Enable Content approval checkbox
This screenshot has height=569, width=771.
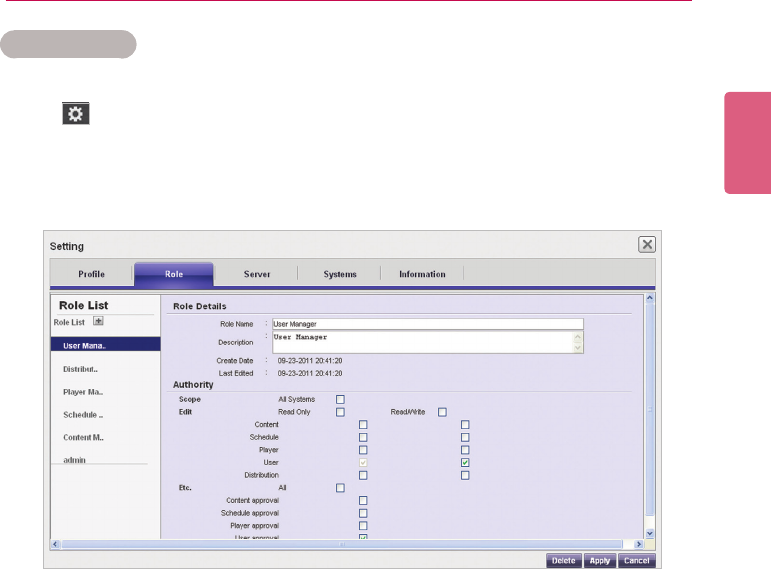tap(363, 500)
